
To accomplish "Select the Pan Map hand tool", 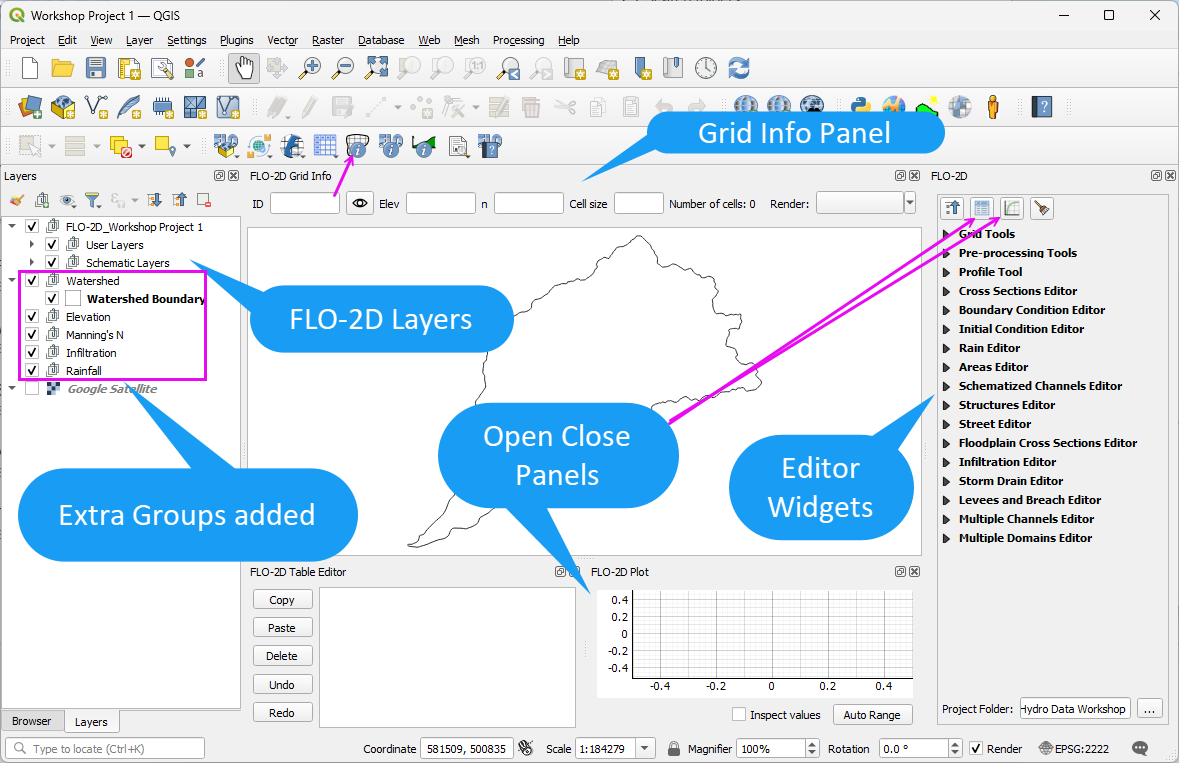I will 244,68.
